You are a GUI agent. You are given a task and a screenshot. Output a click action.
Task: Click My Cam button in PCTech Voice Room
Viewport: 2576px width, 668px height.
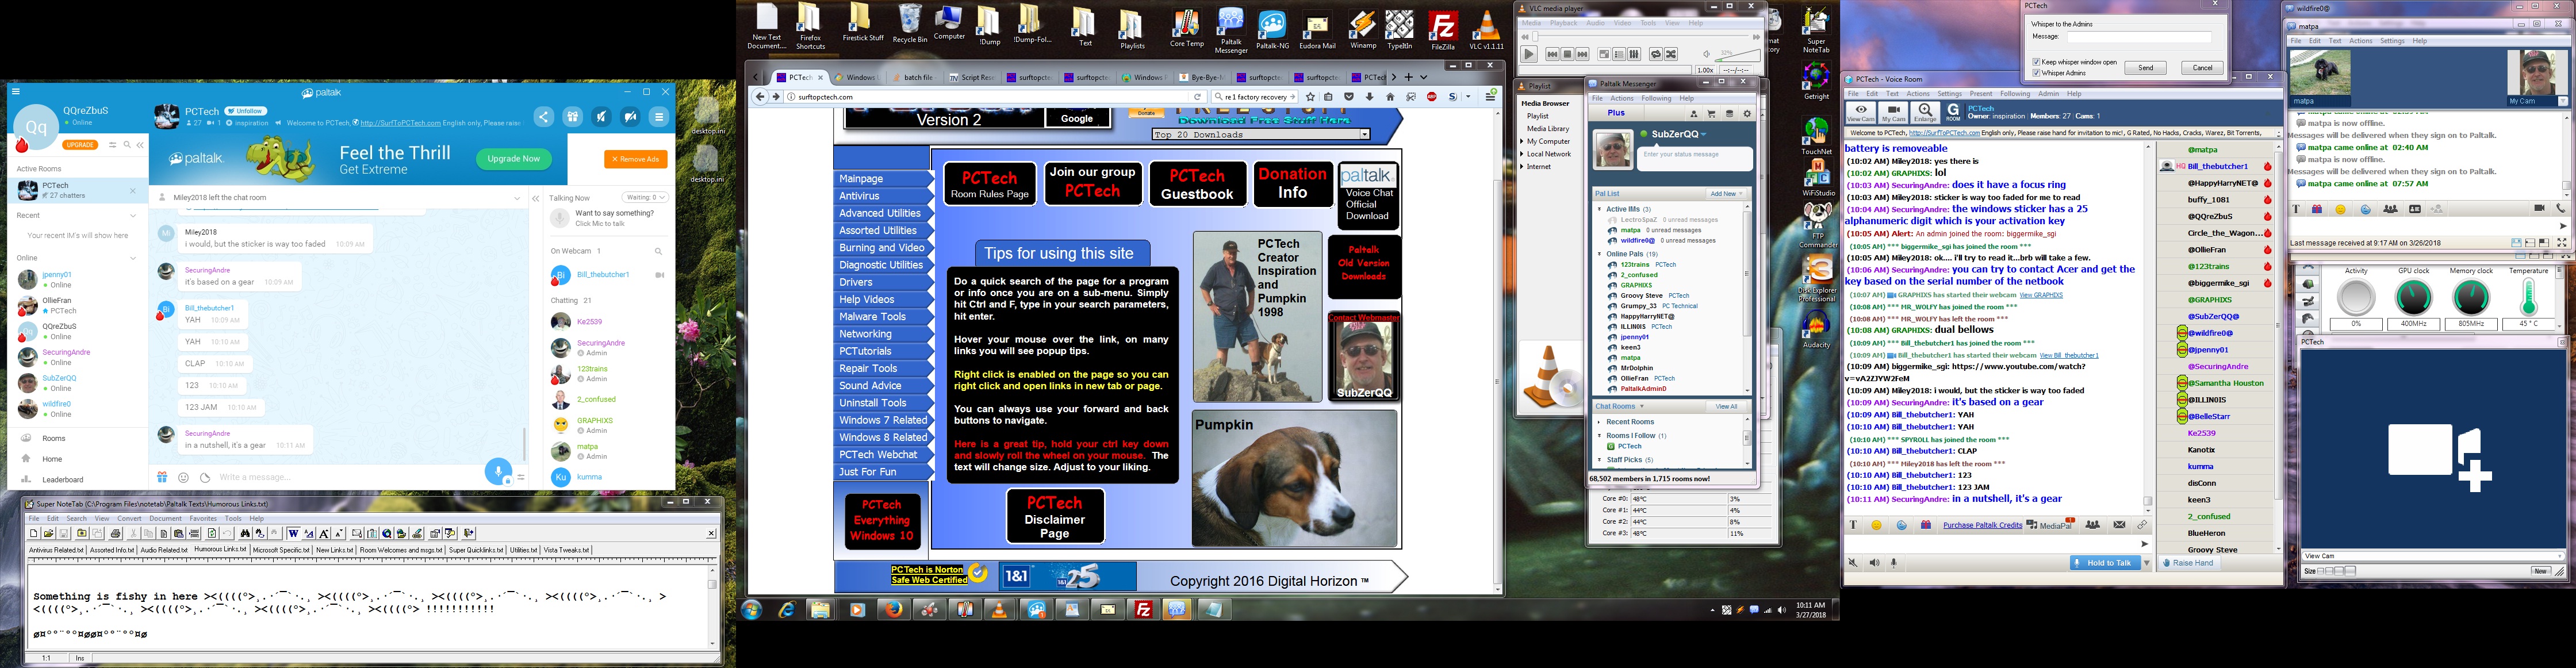click(x=1893, y=112)
